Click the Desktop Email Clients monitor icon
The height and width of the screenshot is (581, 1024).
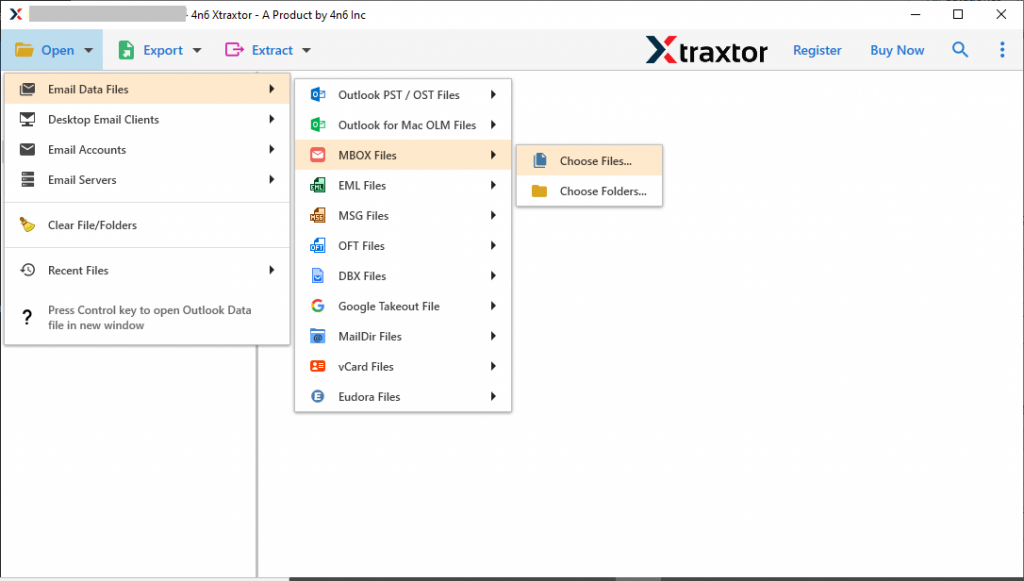pyautogui.click(x=27, y=119)
